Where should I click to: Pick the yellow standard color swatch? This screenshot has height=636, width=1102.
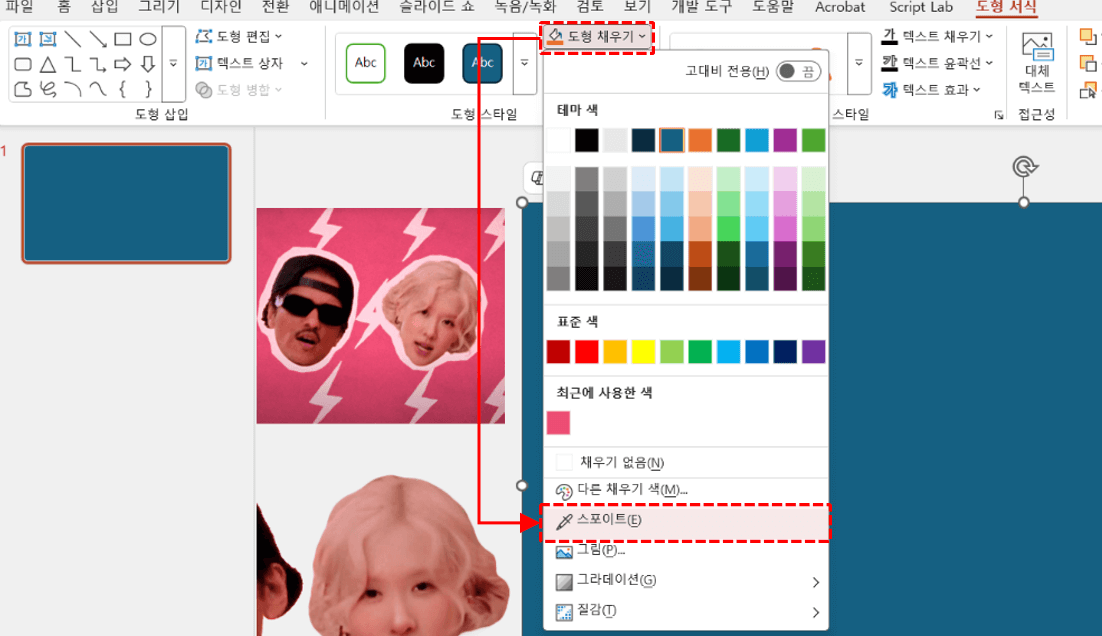(643, 351)
